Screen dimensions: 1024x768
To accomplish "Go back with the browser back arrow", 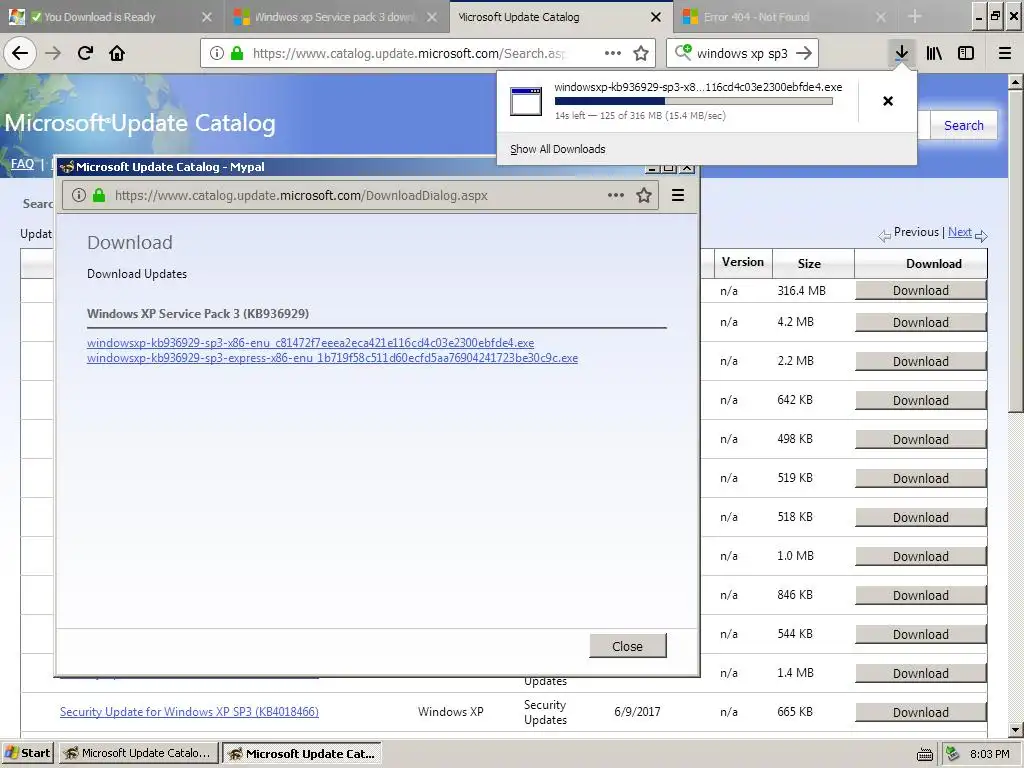I will 20,53.
